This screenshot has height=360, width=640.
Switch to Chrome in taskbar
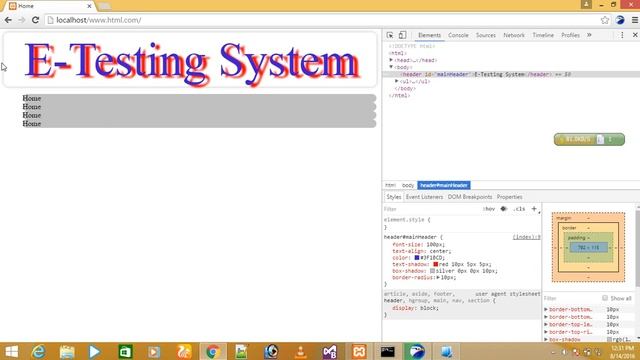pyautogui.click(x=212, y=351)
